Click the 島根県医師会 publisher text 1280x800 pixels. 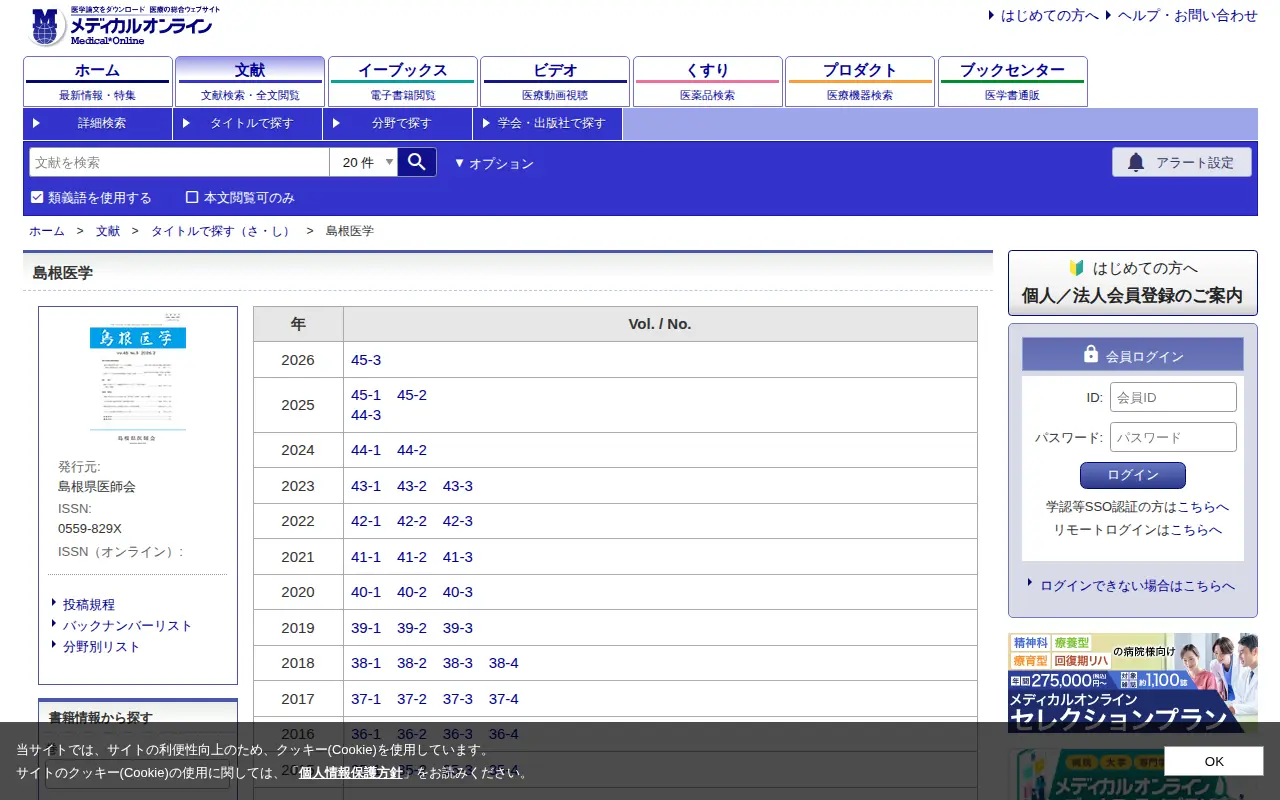click(x=97, y=487)
